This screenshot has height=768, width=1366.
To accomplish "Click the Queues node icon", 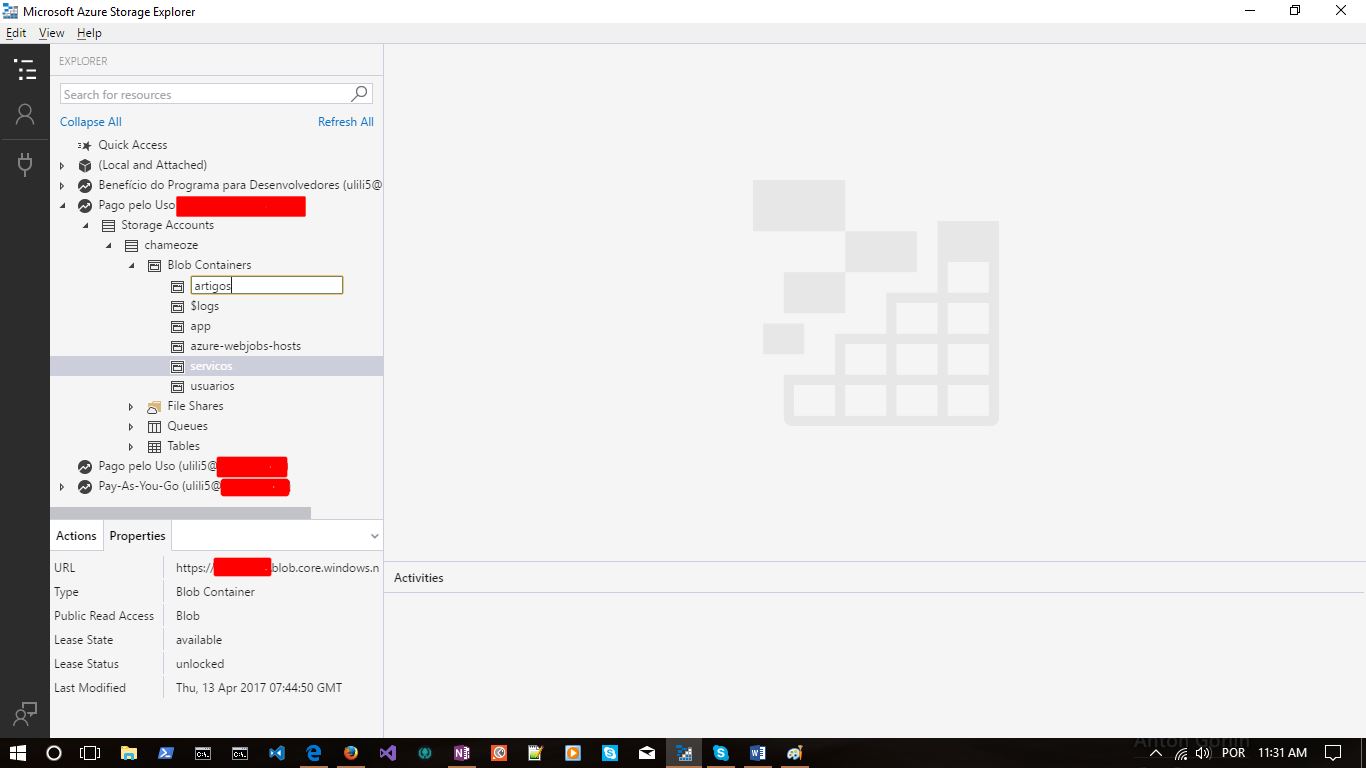I will [x=154, y=426].
